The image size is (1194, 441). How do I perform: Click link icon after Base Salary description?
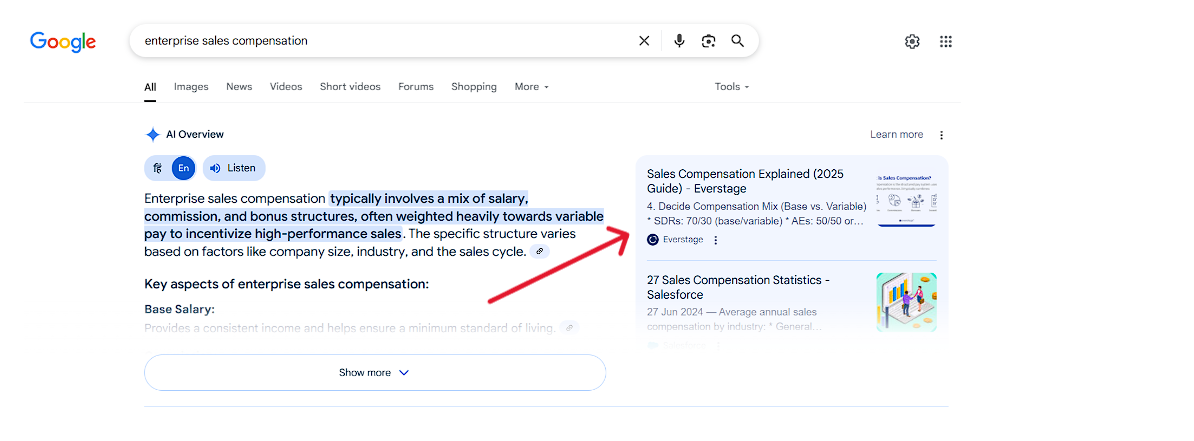click(569, 328)
